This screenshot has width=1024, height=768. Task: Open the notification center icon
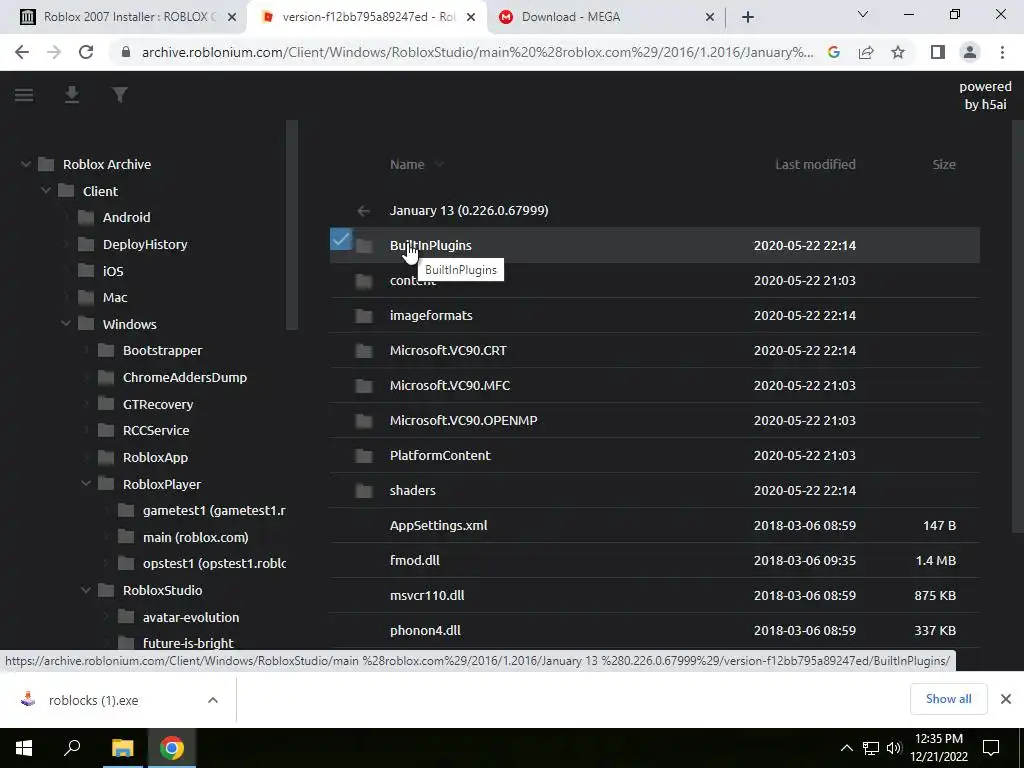[991, 748]
